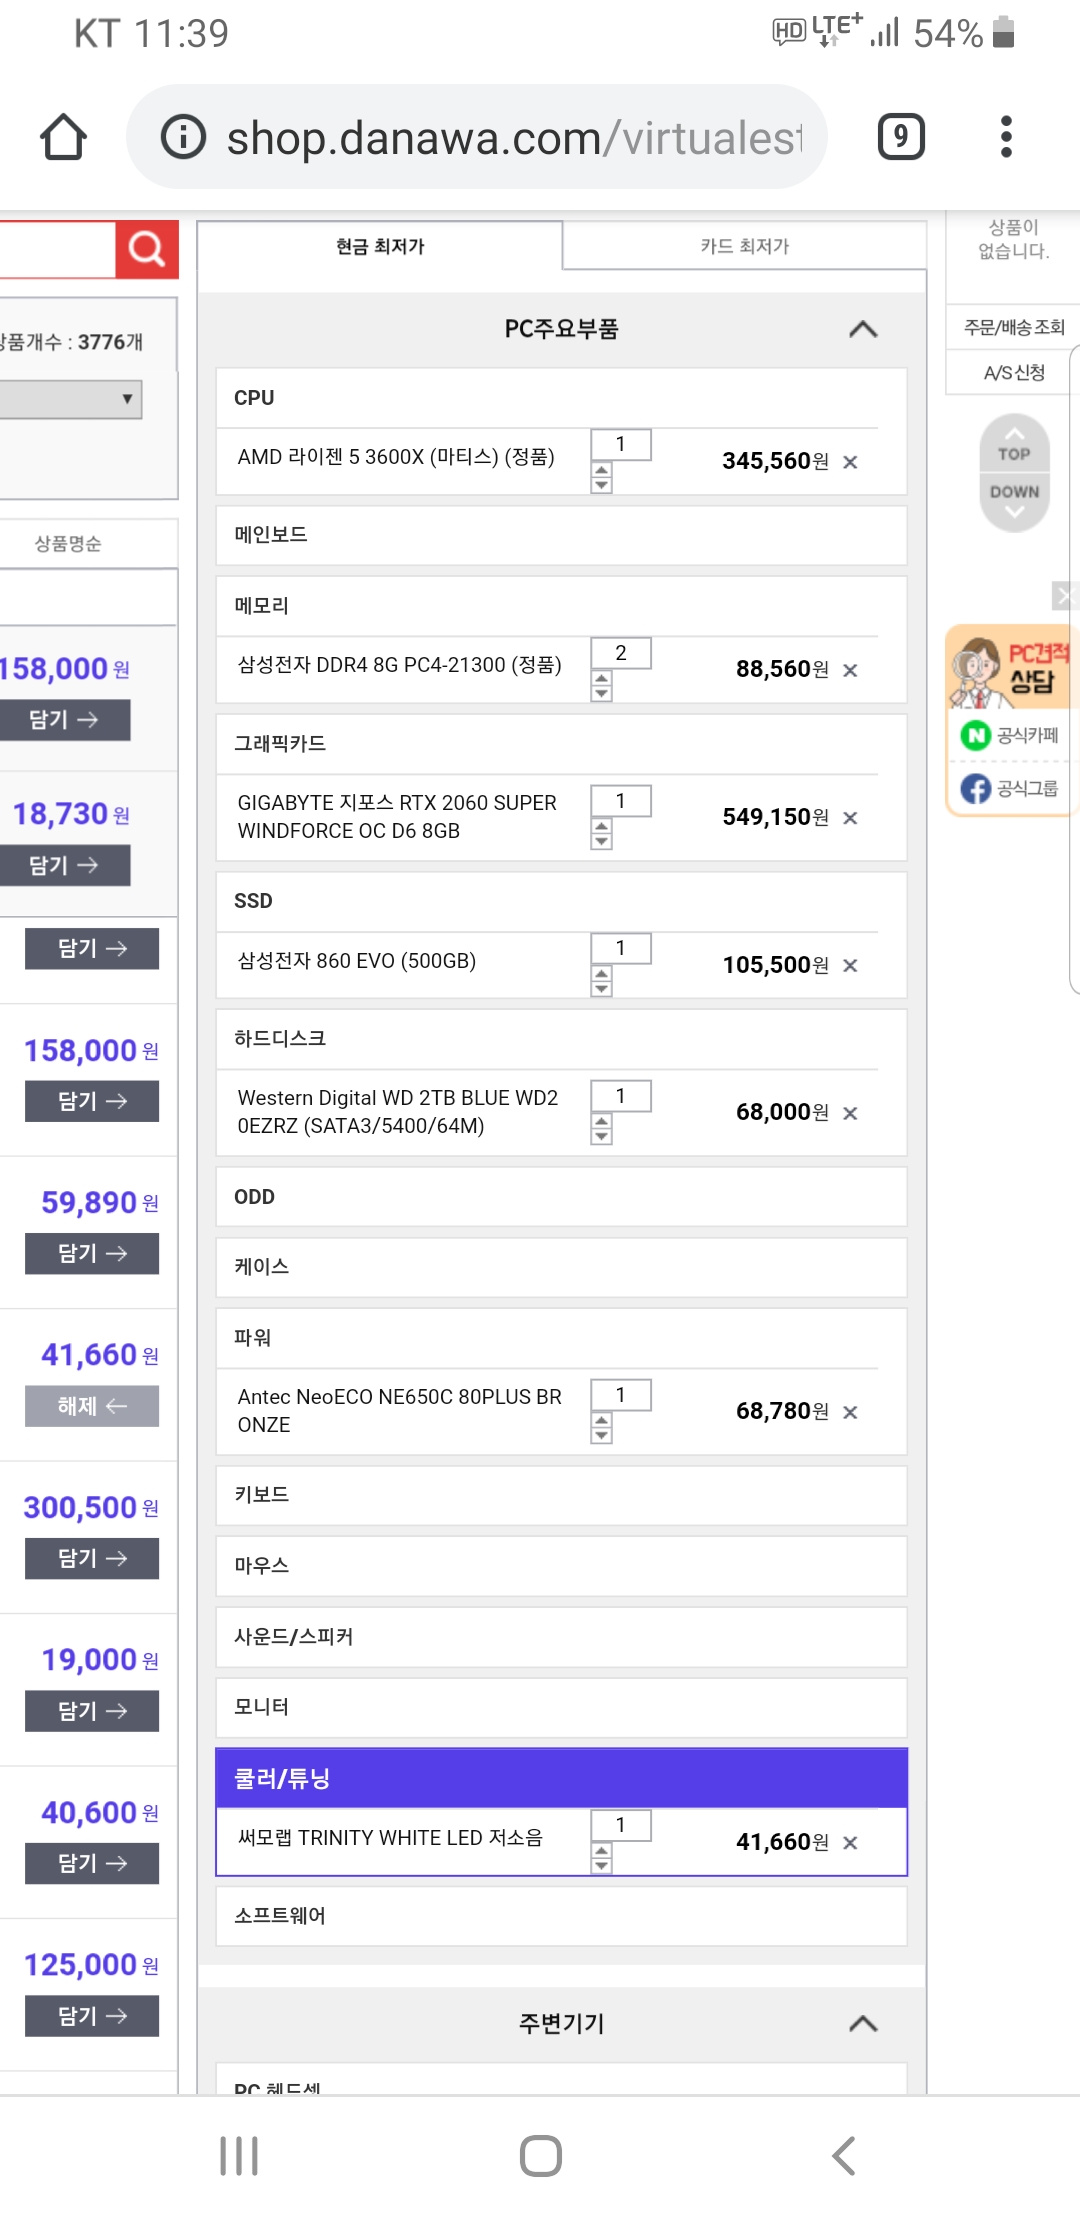Collapse the 주변기기 section chevron
The height and width of the screenshot is (2220, 1080).
[863, 2024]
